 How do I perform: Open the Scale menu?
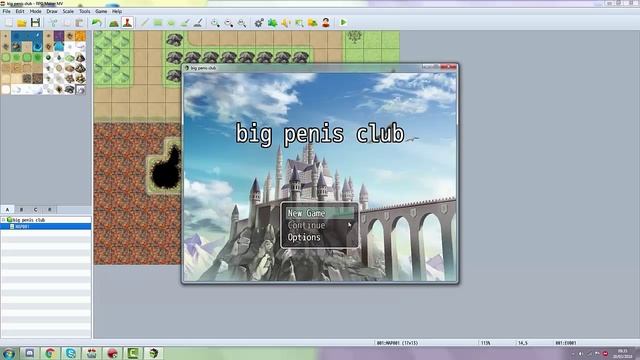[68, 11]
